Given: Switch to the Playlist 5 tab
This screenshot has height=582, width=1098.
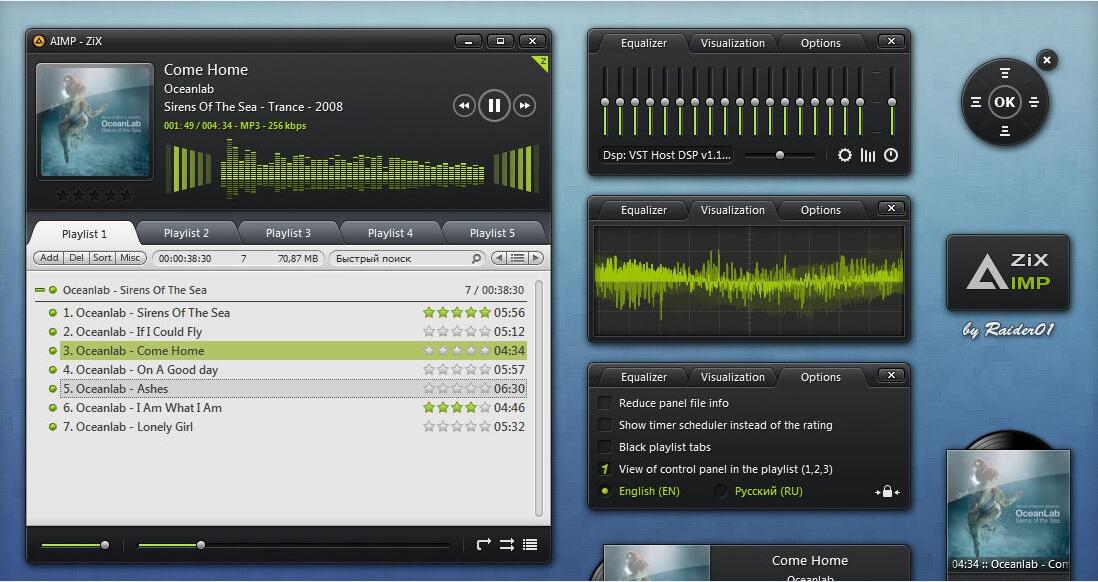Looking at the screenshot, I should click(492, 233).
